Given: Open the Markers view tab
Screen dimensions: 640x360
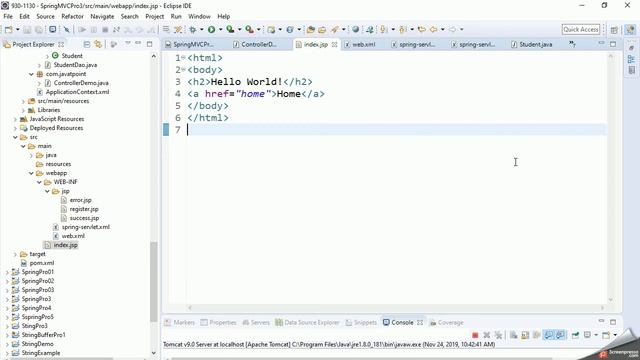Looking at the screenshot, I should click(180, 322).
